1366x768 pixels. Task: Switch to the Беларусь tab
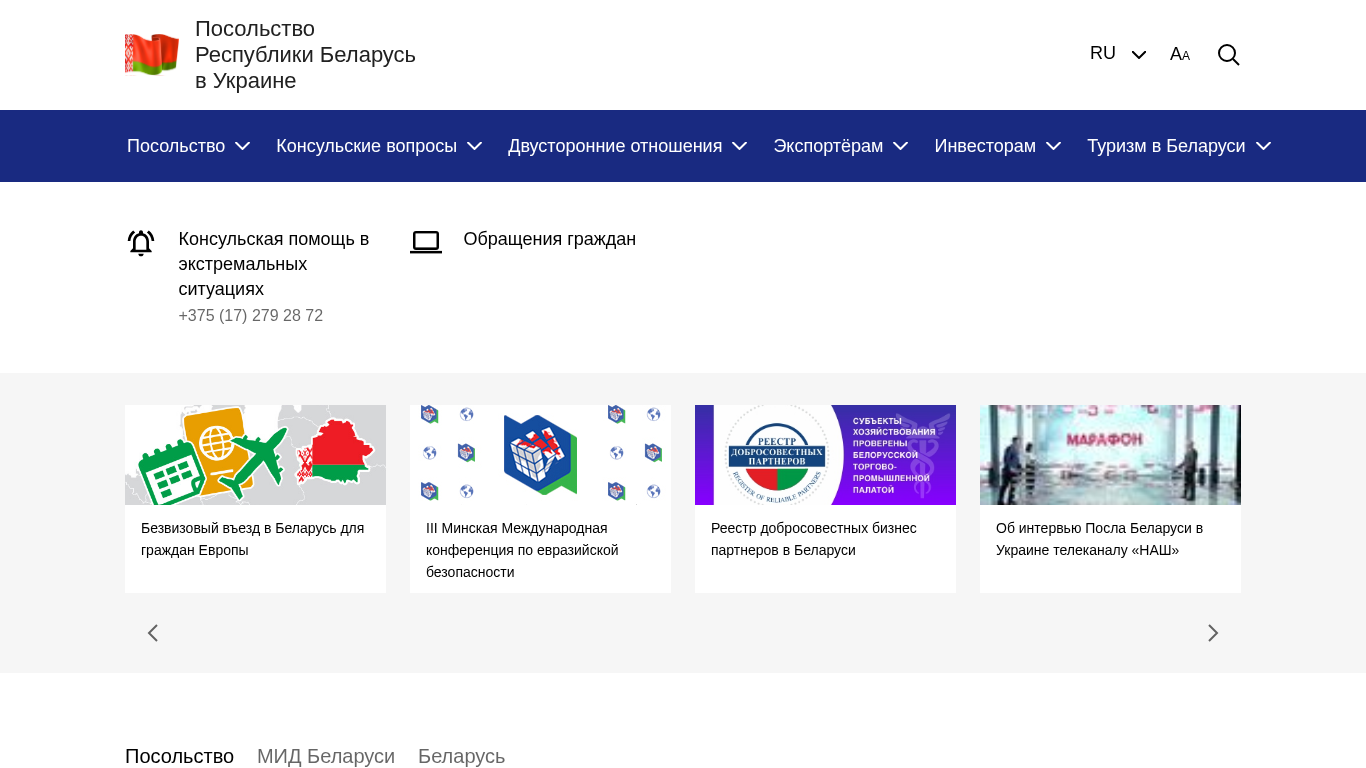pyautogui.click(x=461, y=756)
